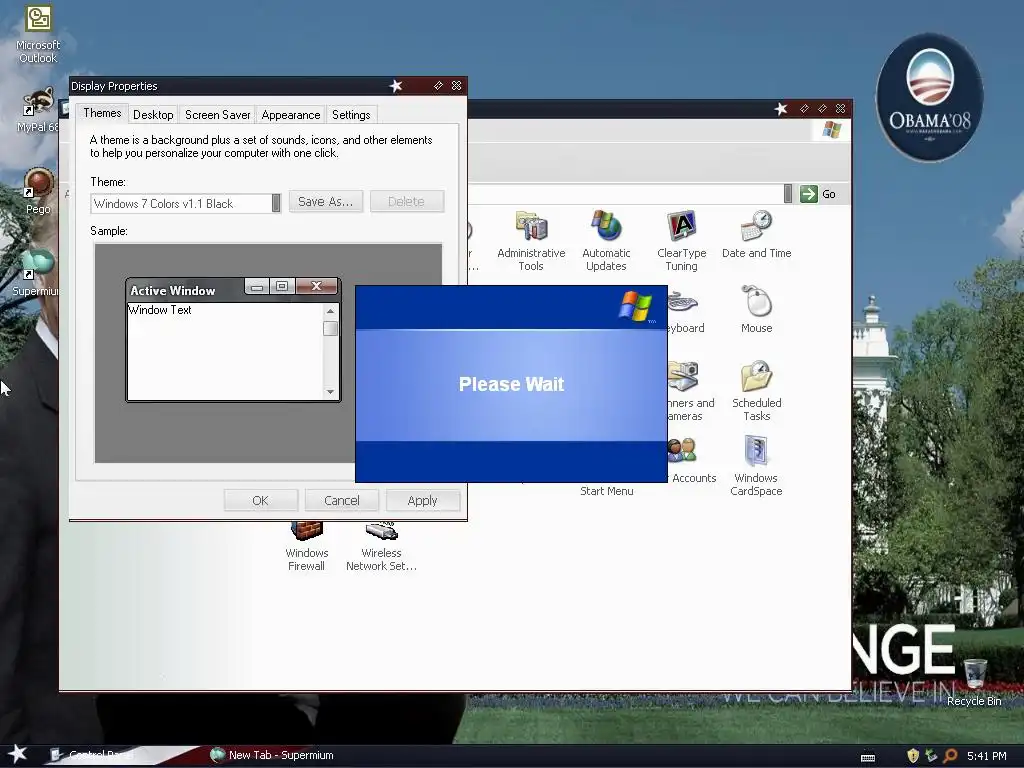1024x768 pixels.
Task: Switch to the Themes tab
Action: (x=102, y=113)
